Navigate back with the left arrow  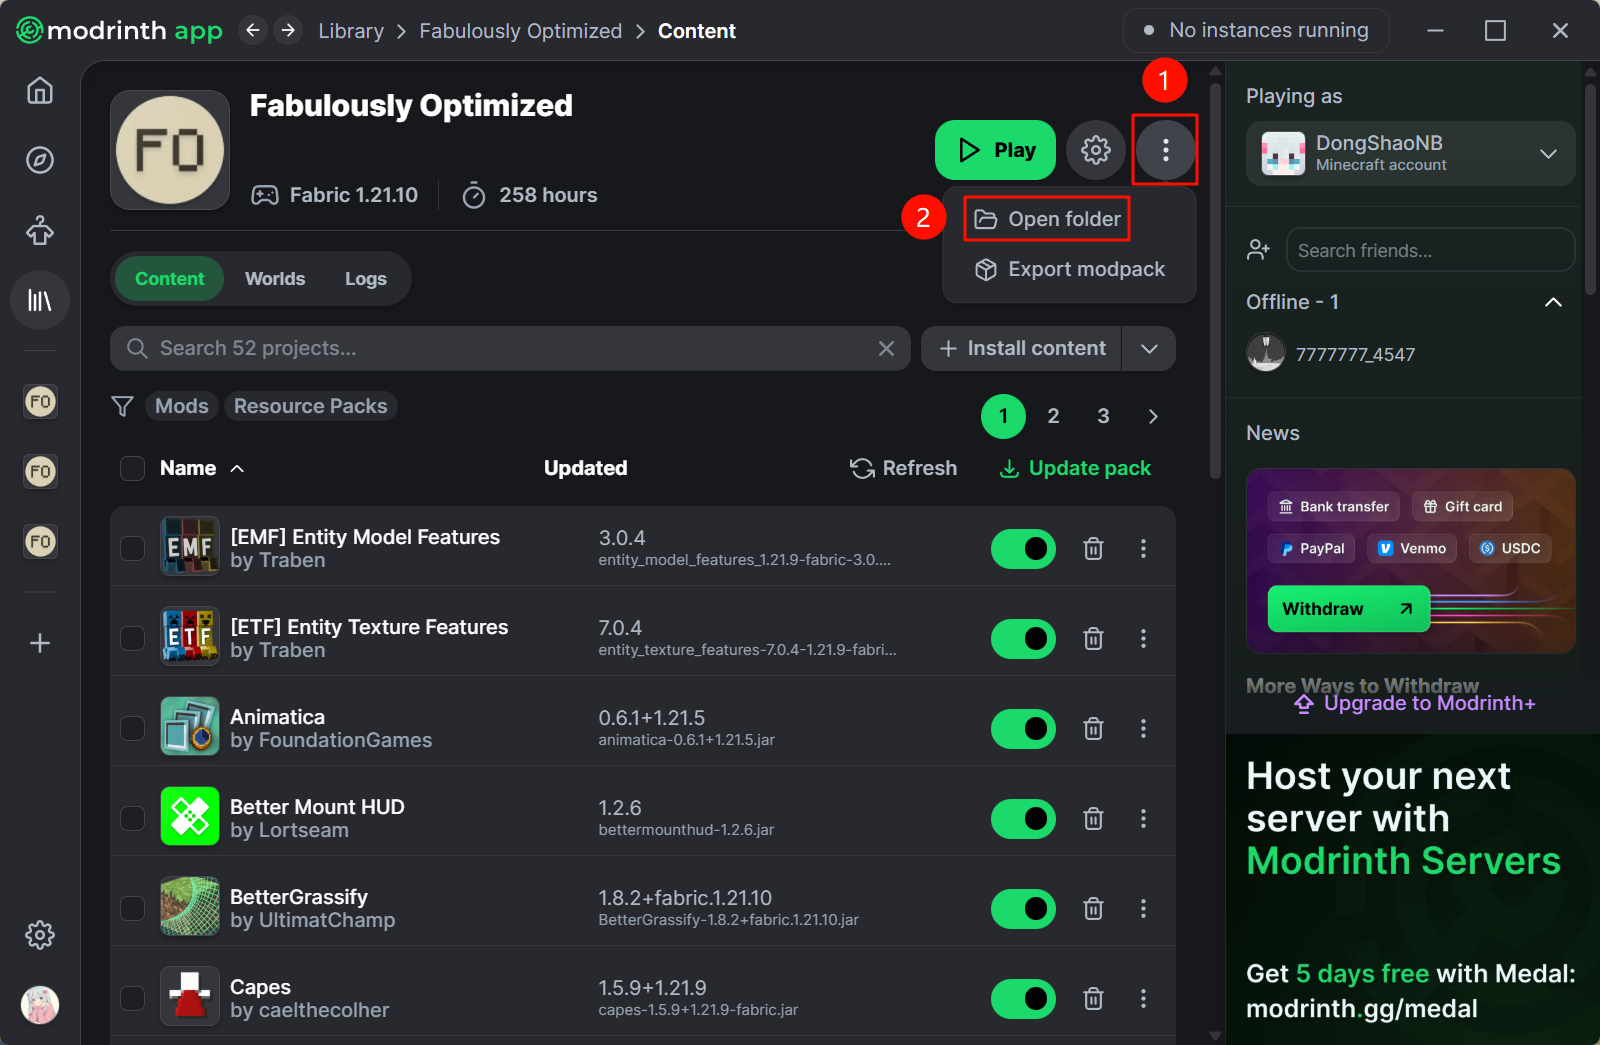pos(253,31)
